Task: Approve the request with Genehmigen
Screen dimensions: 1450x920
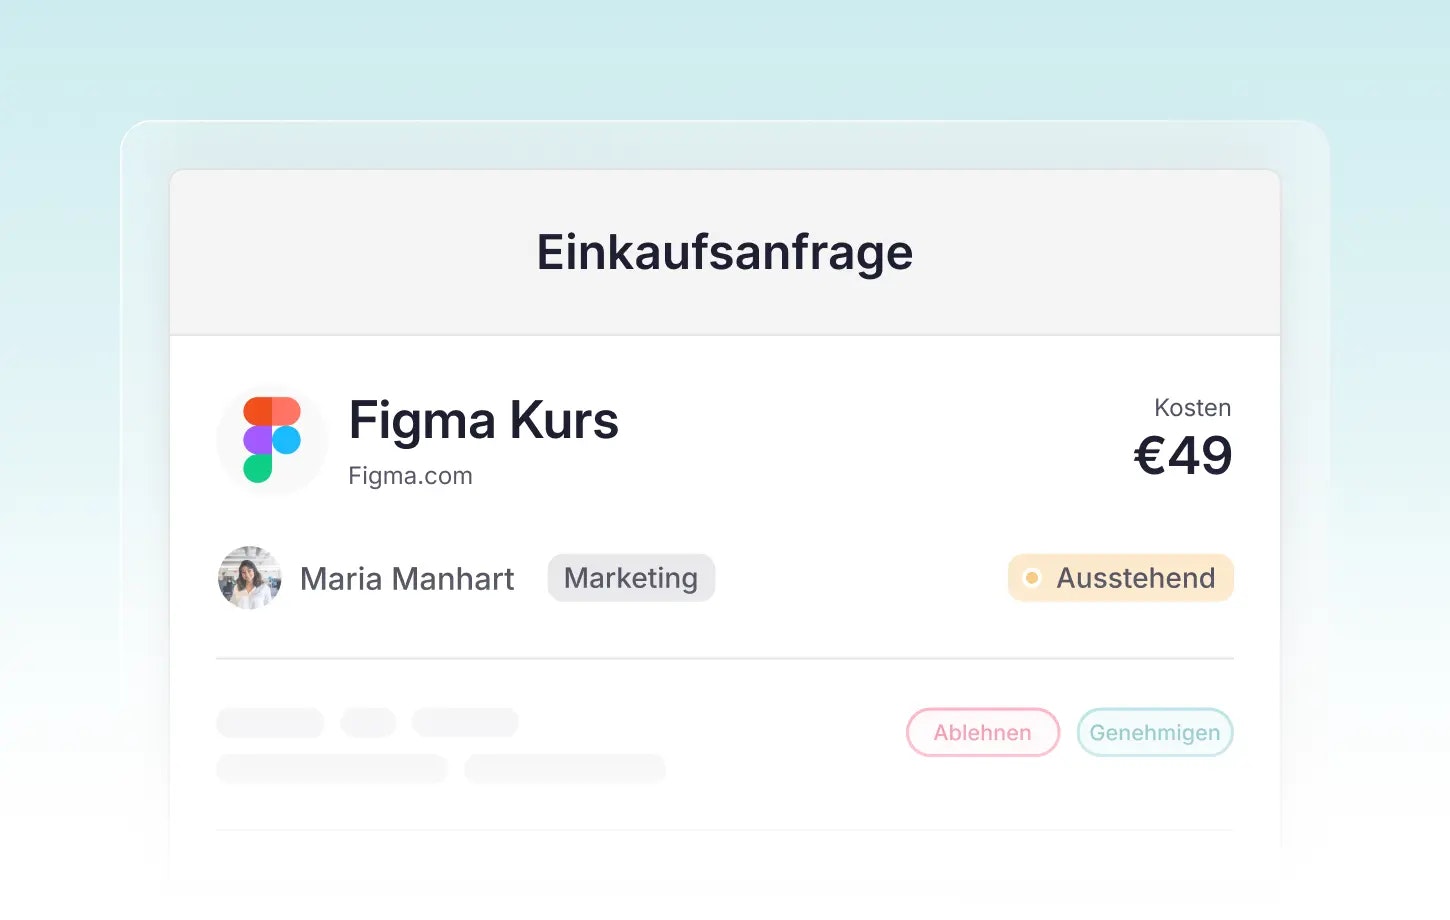Action: click(x=1154, y=733)
